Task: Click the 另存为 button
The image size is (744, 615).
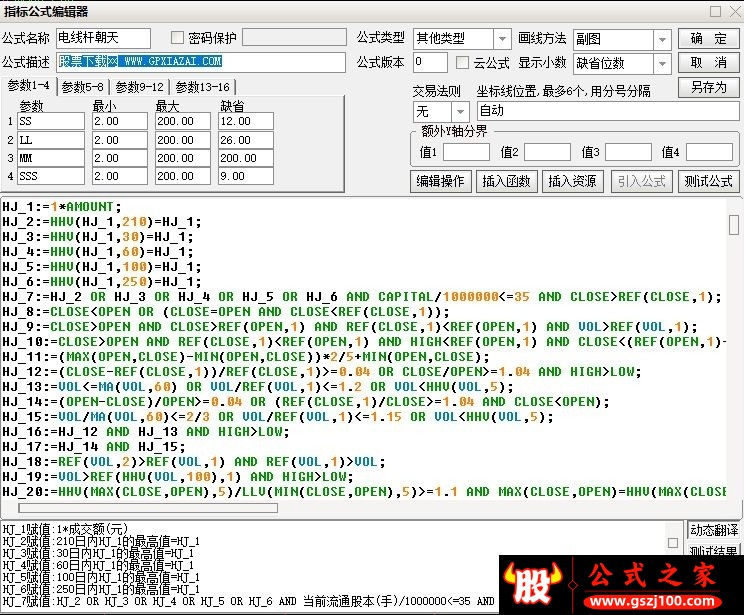Action: pyautogui.click(x=708, y=88)
